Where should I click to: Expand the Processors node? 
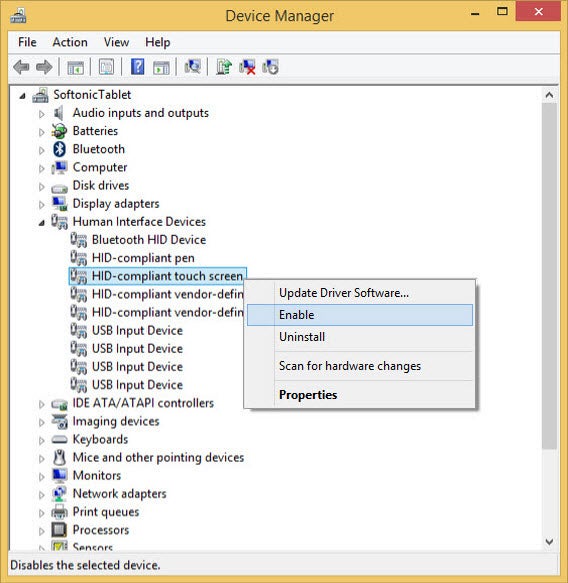pyautogui.click(x=42, y=531)
